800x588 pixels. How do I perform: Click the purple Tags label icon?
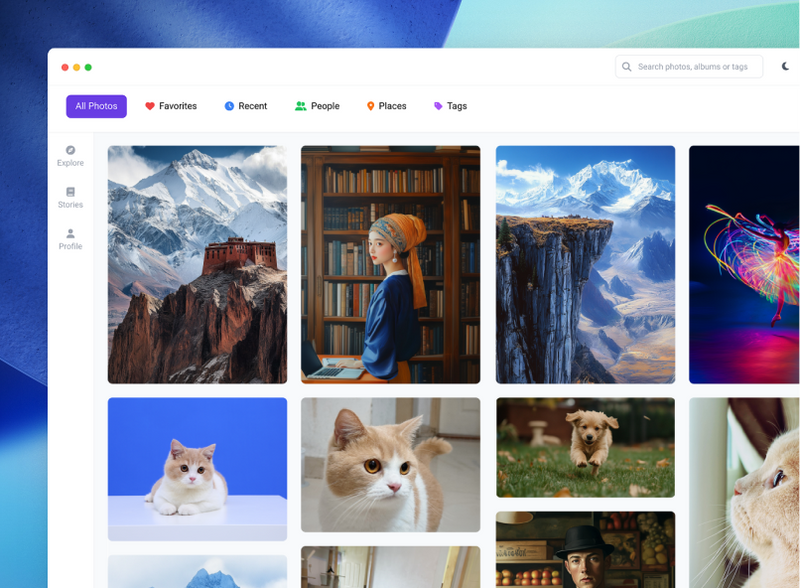click(438, 106)
